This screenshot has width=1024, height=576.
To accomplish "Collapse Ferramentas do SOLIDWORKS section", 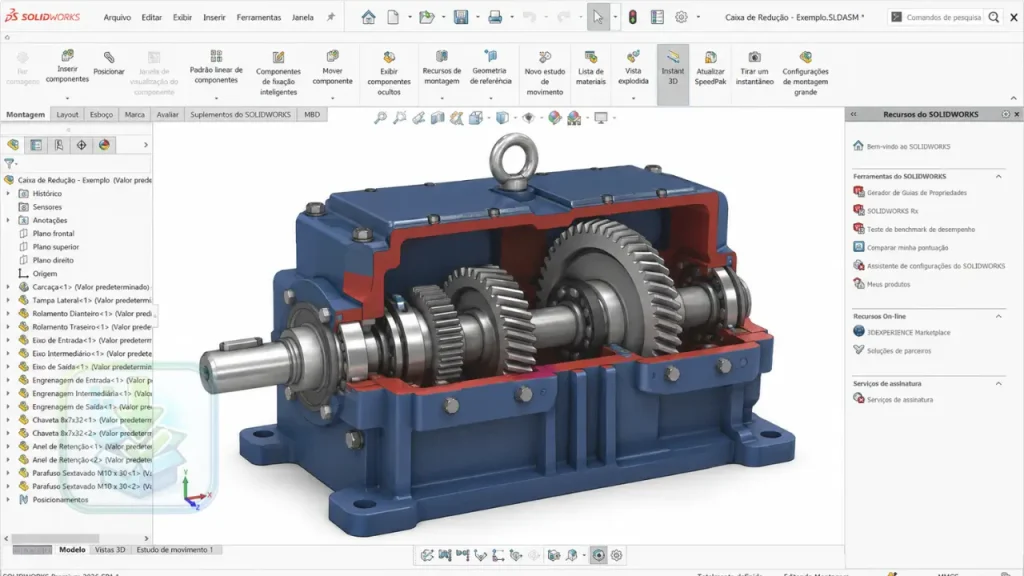I will coord(999,176).
